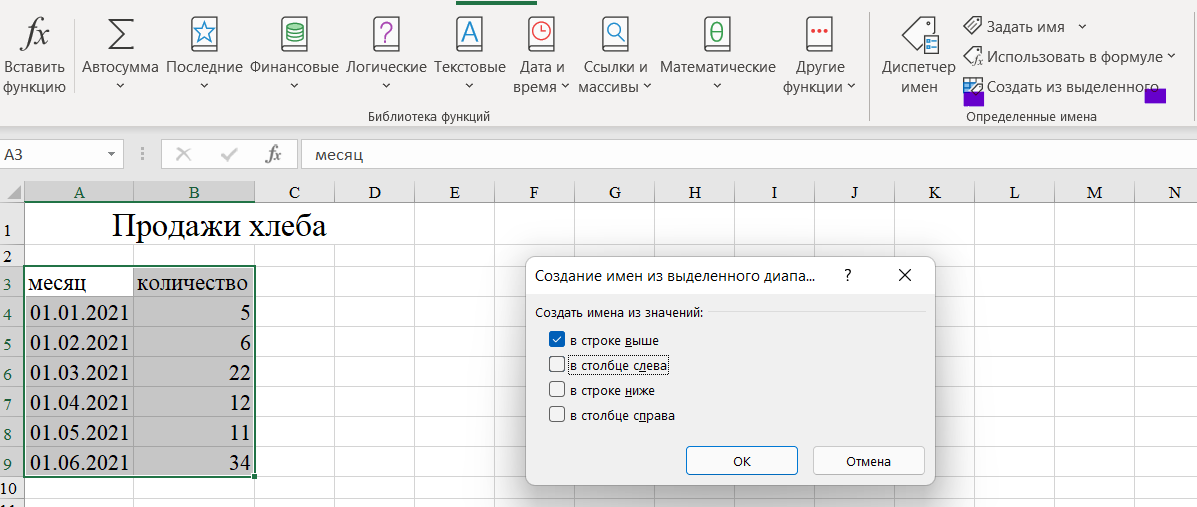
Task: Open the Финансовые functions book icon
Action: [x=294, y=36]
